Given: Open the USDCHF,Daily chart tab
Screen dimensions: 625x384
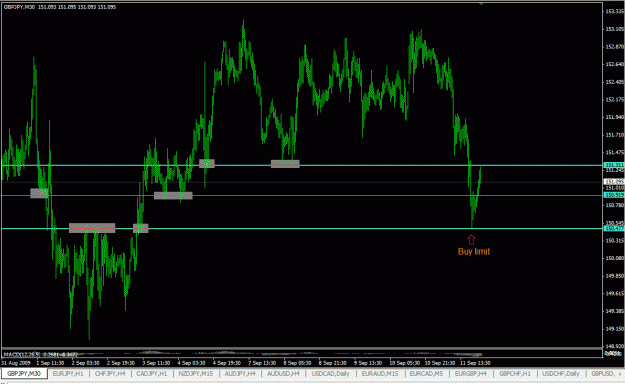Looking at the screenshot, I should (x=561, y=374).
